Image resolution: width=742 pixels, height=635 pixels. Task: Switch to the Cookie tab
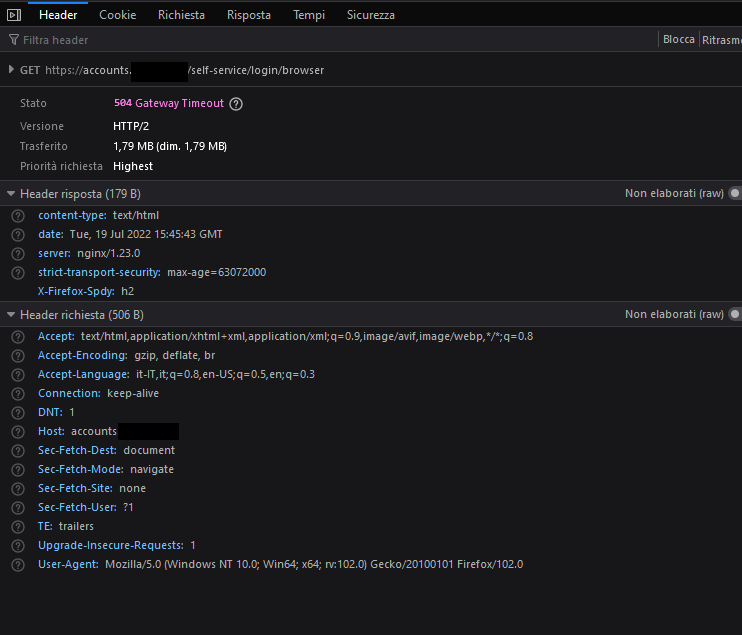pyautogui.click(x=118, y=15)
